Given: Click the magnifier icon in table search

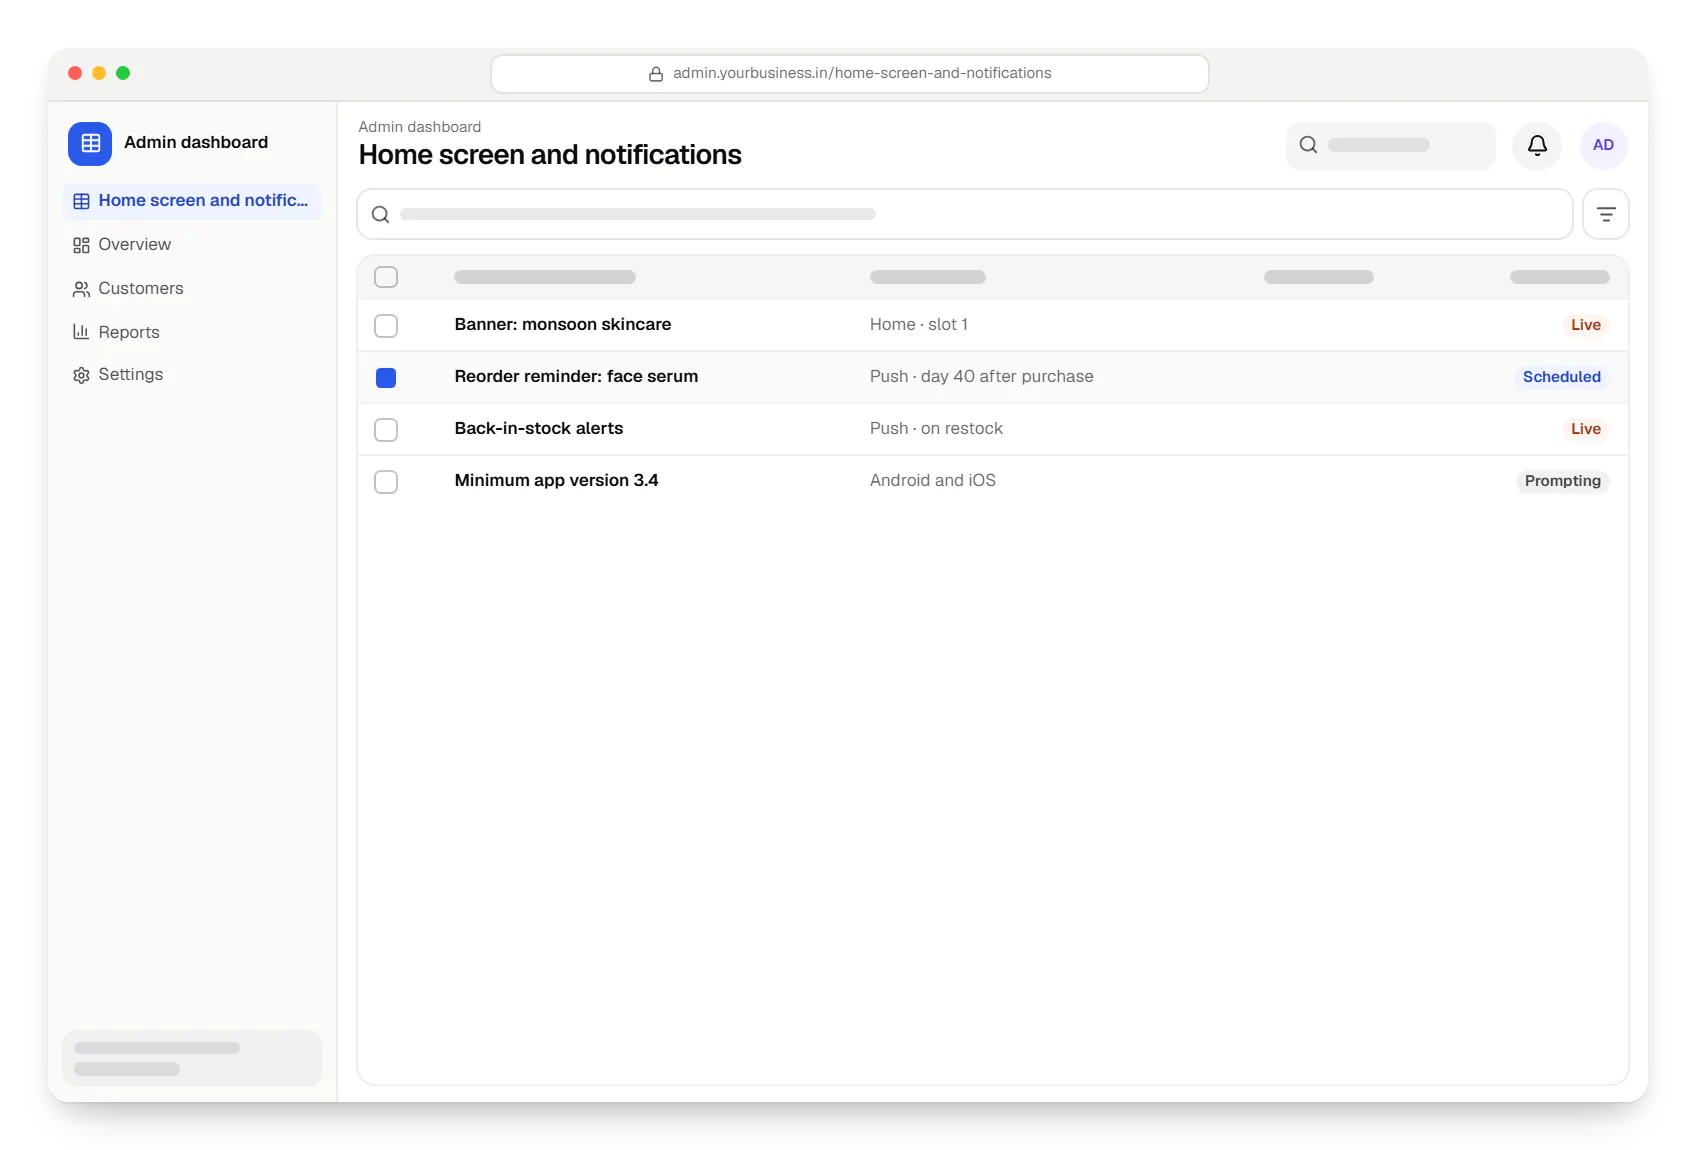Looking at the screenshot, I should 381,214.
